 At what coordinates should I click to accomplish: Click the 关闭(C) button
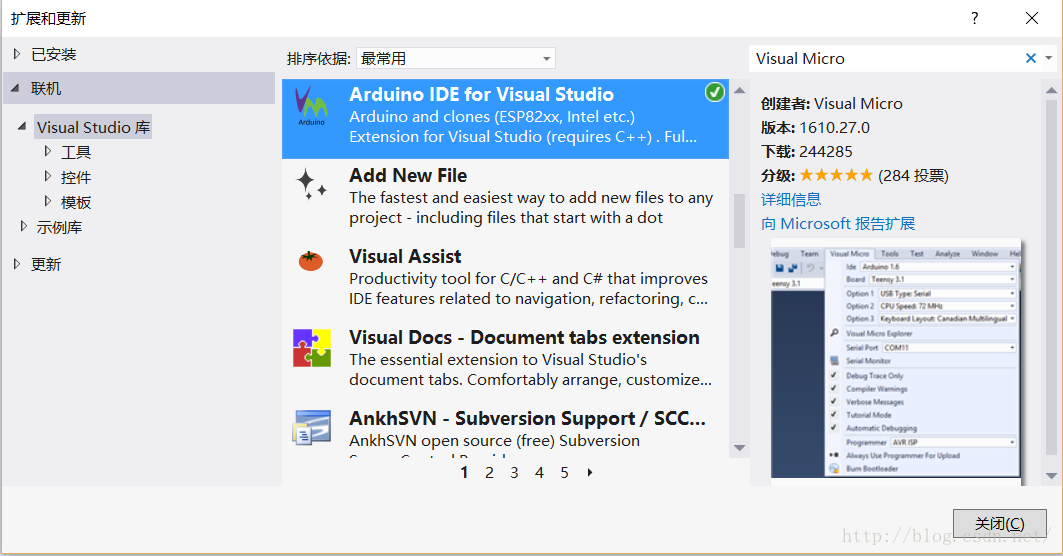[x=1000, y=523]
